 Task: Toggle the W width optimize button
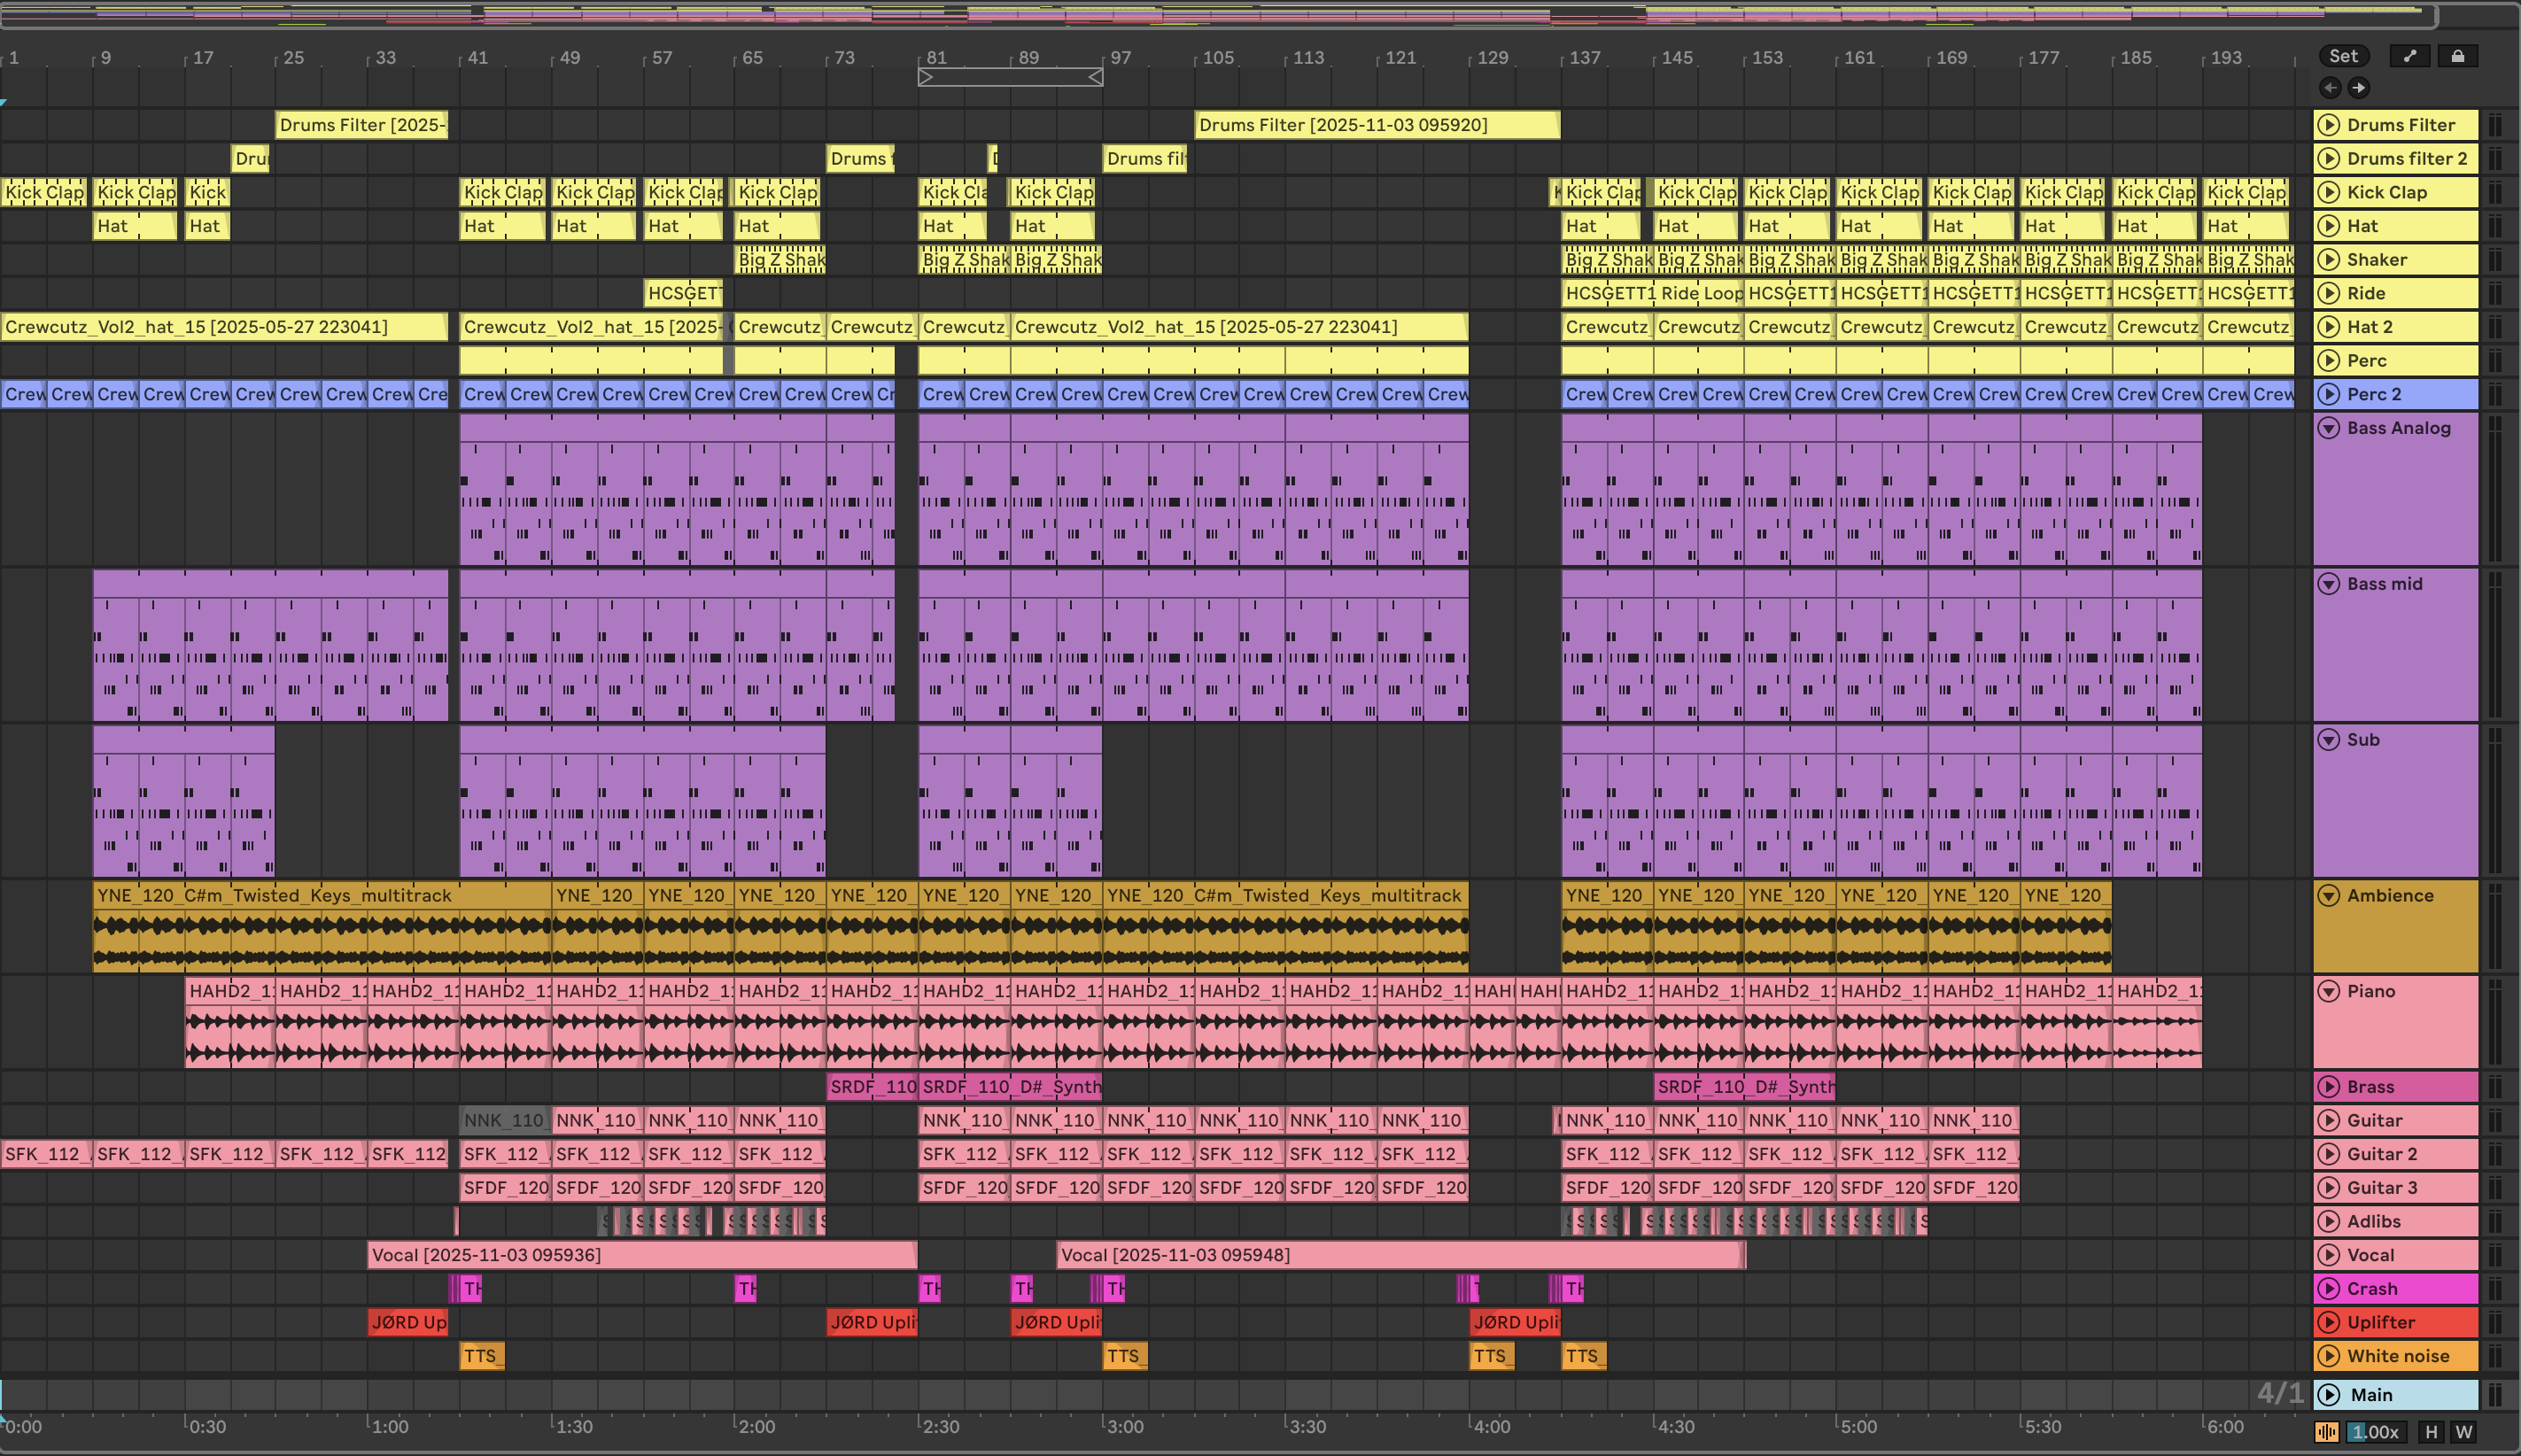2463,1432
